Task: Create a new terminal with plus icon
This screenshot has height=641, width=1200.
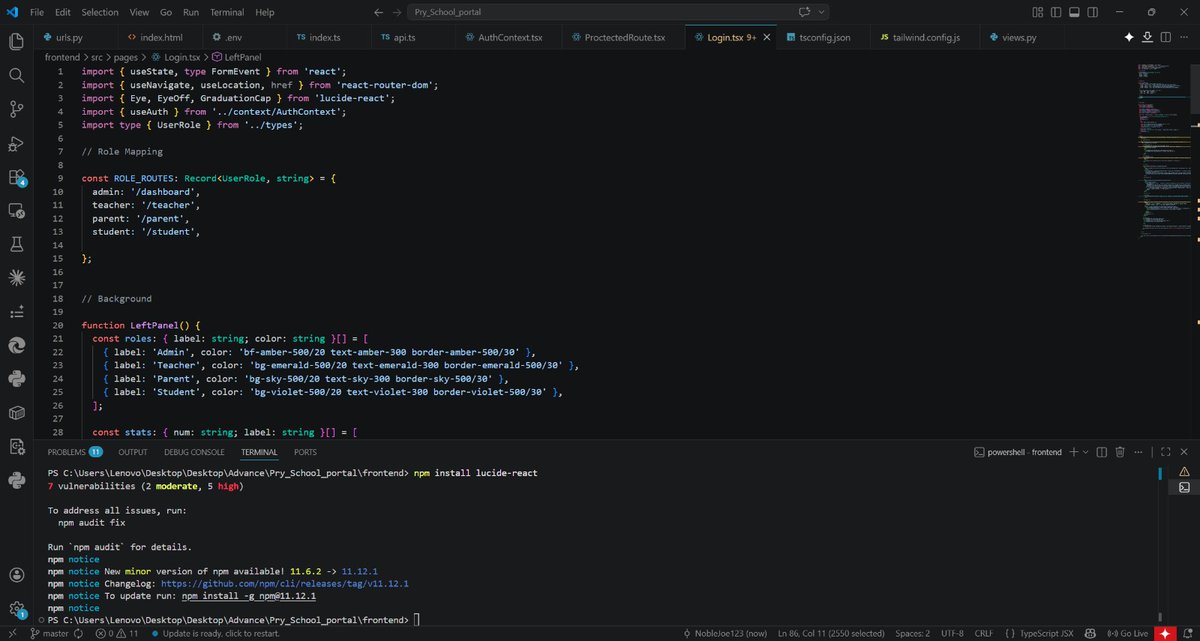Action: tap(1073, 452)
